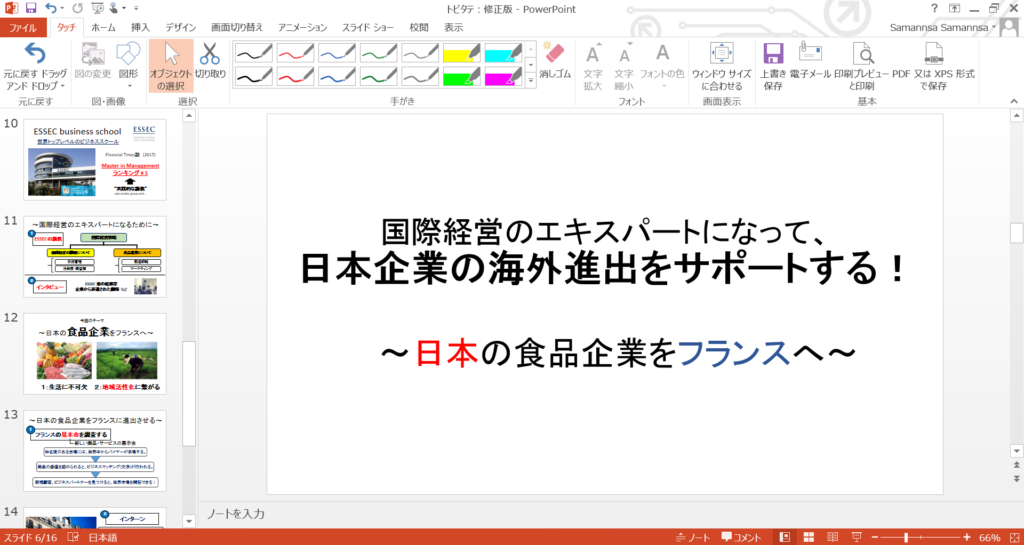Click 元に戻す ドラッグ アンド ドロップ button
The height and width of the screenshot is (545, 1024).
(35, 67)
